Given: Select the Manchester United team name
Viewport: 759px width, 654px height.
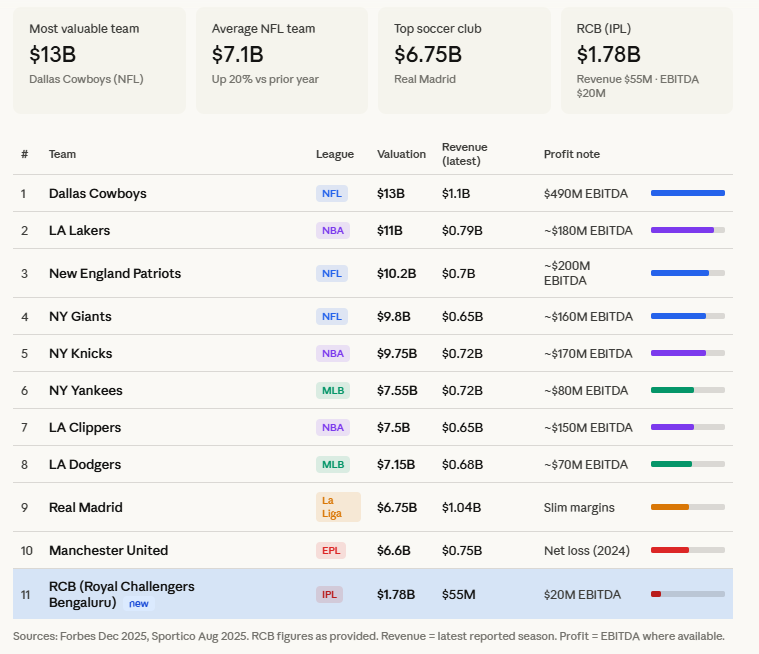Looking at the screenshot, I should click(x=108, y=550).
